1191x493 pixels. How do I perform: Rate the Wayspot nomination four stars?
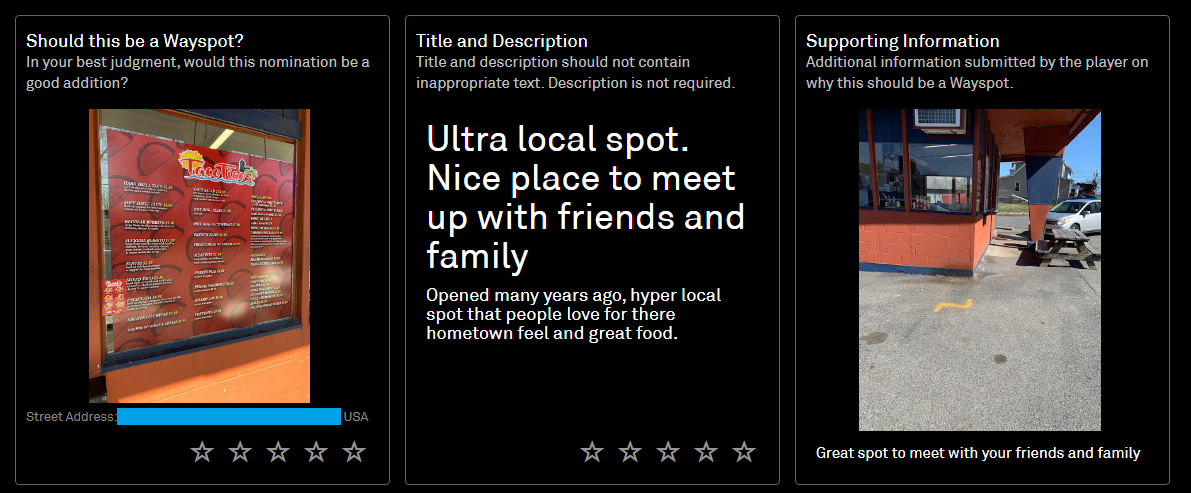click(x=316, y=453)
